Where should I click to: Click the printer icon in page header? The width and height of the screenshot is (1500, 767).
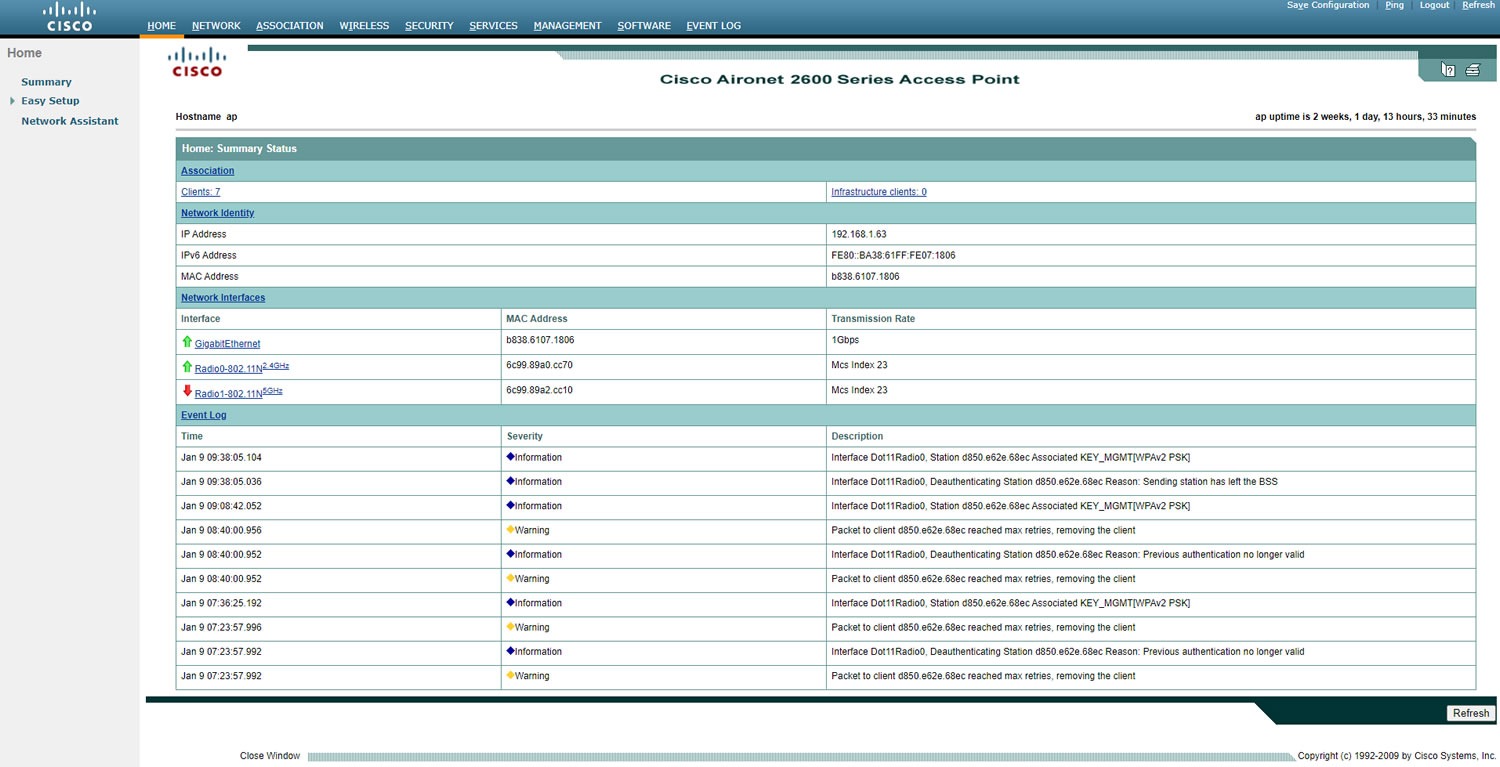(x=1472, y=70)
